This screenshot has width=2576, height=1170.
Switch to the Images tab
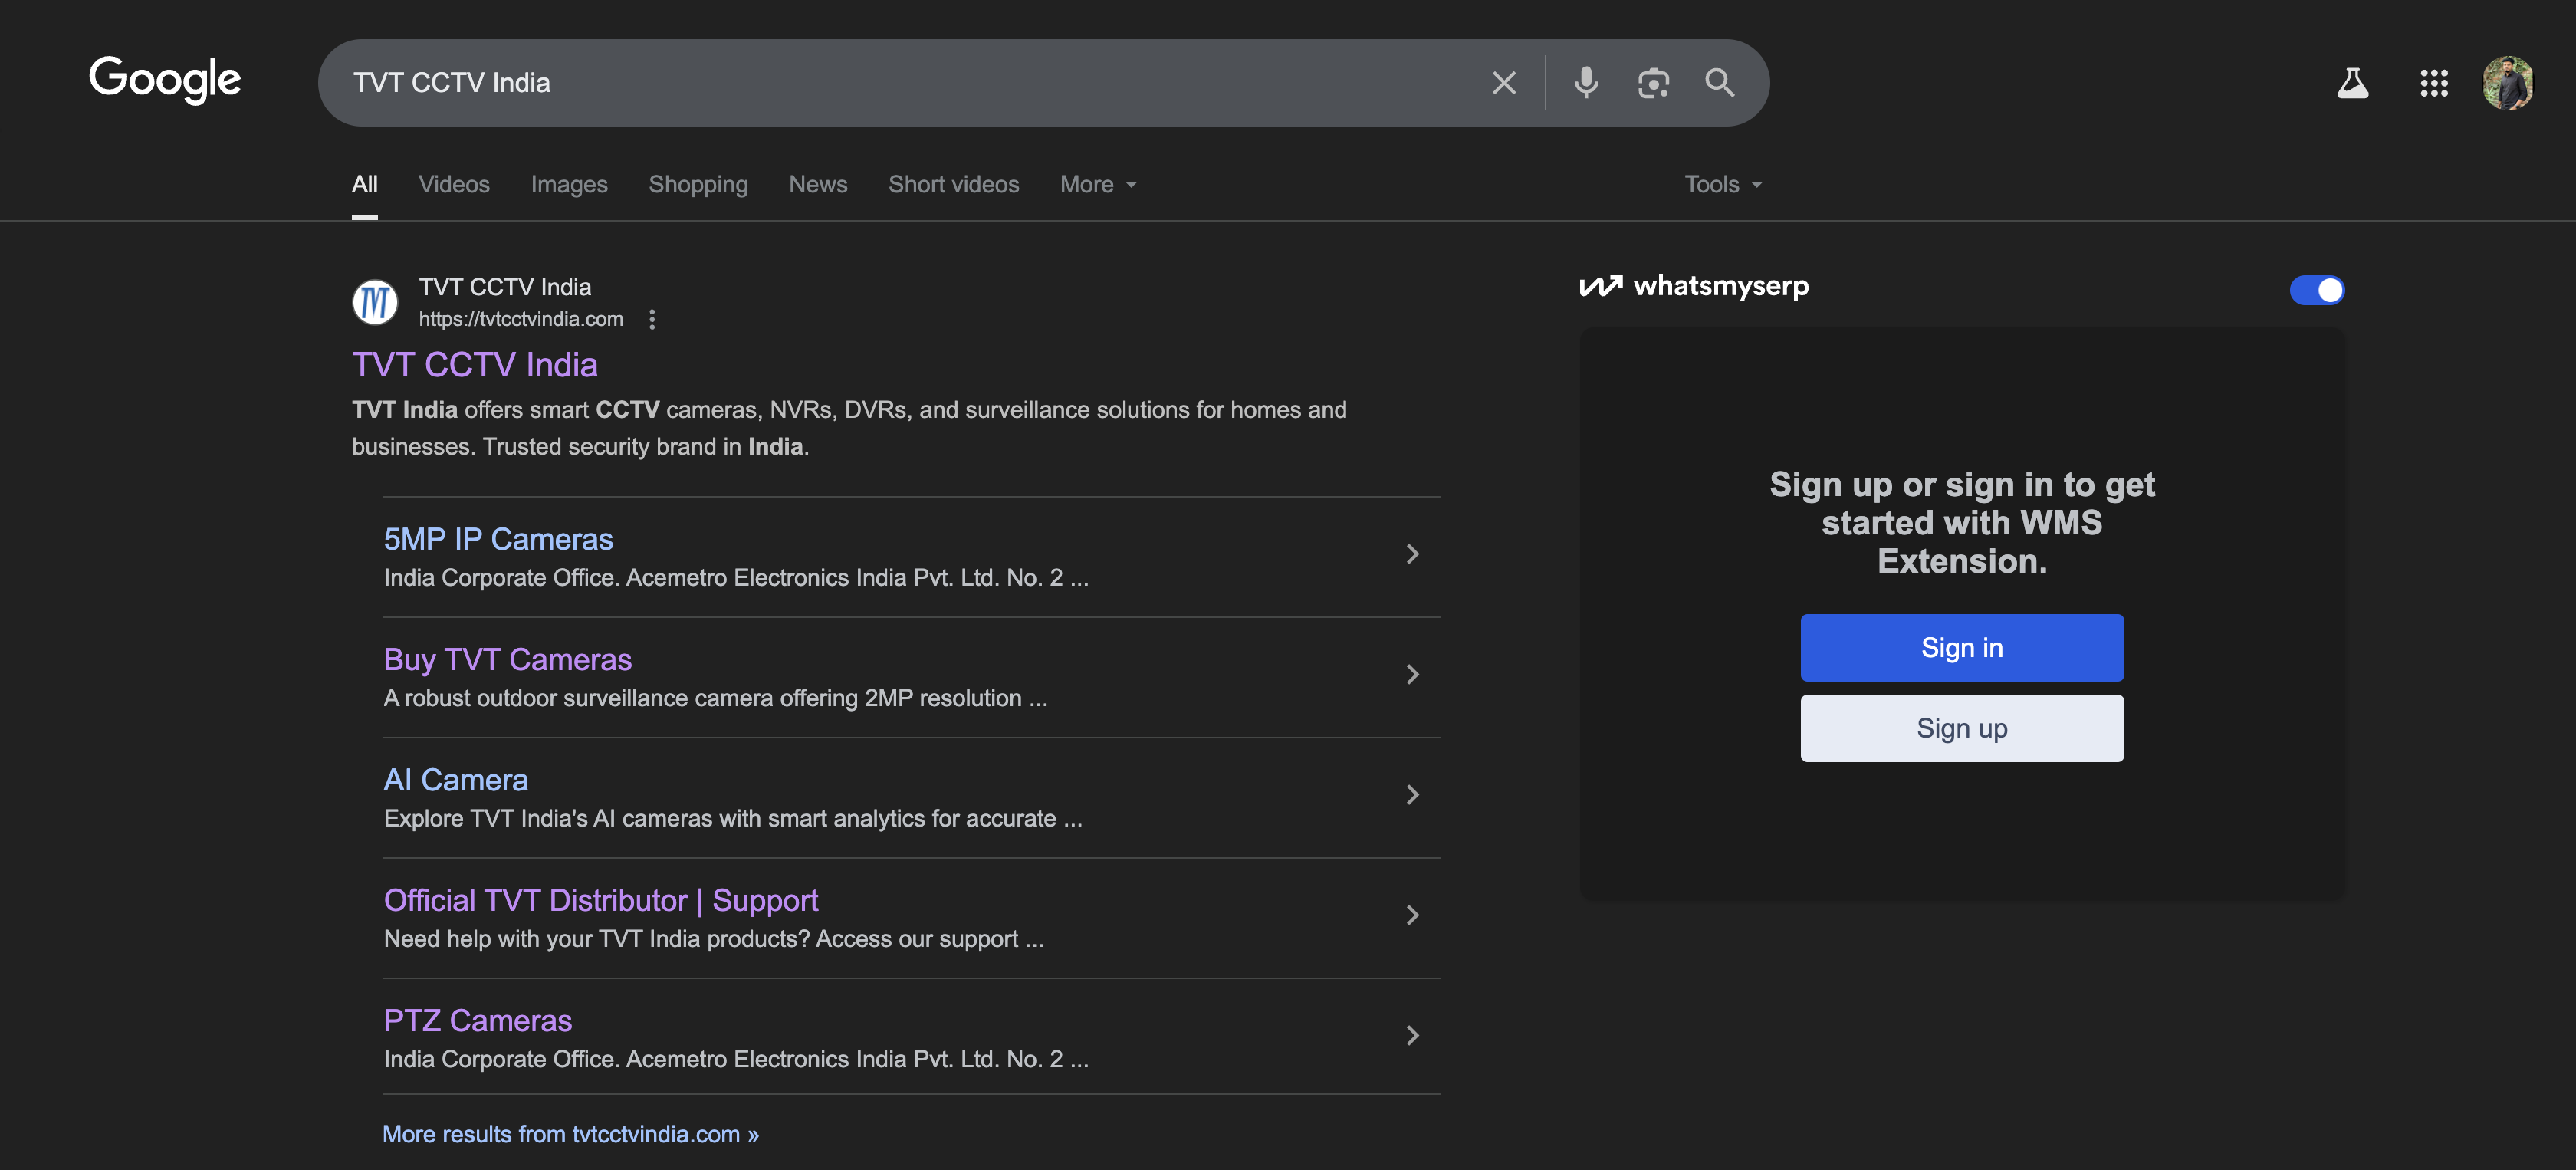point(568,185)
